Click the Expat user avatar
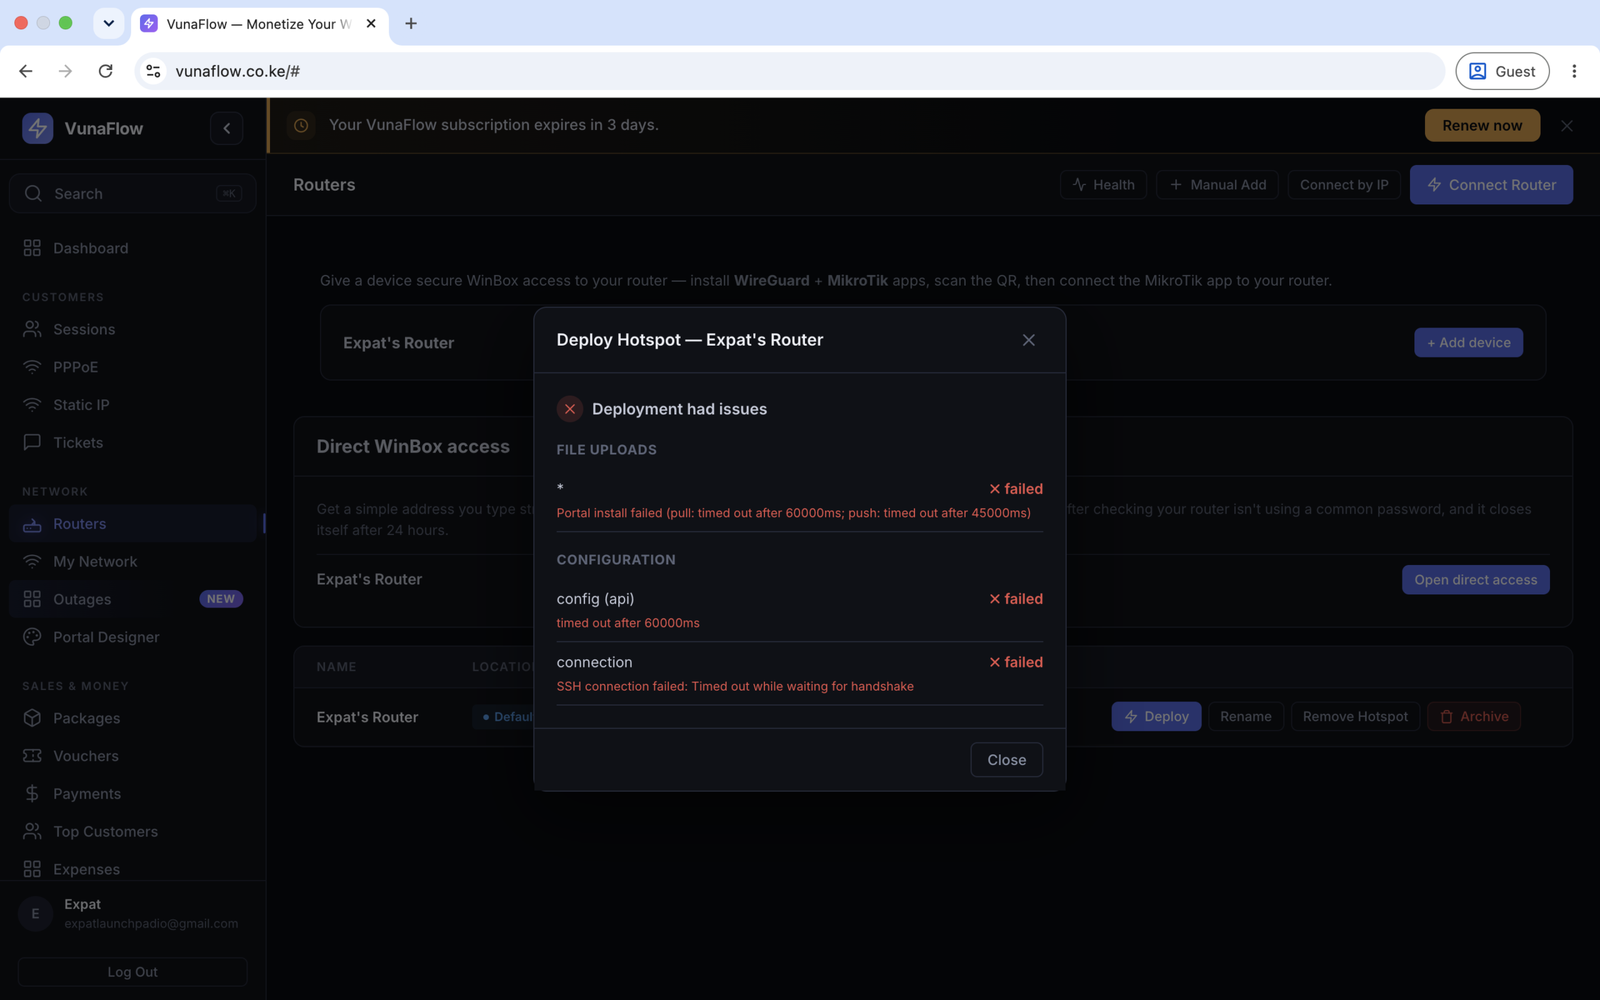Viewport: 1600px width, 1000px height. point(35,913)
